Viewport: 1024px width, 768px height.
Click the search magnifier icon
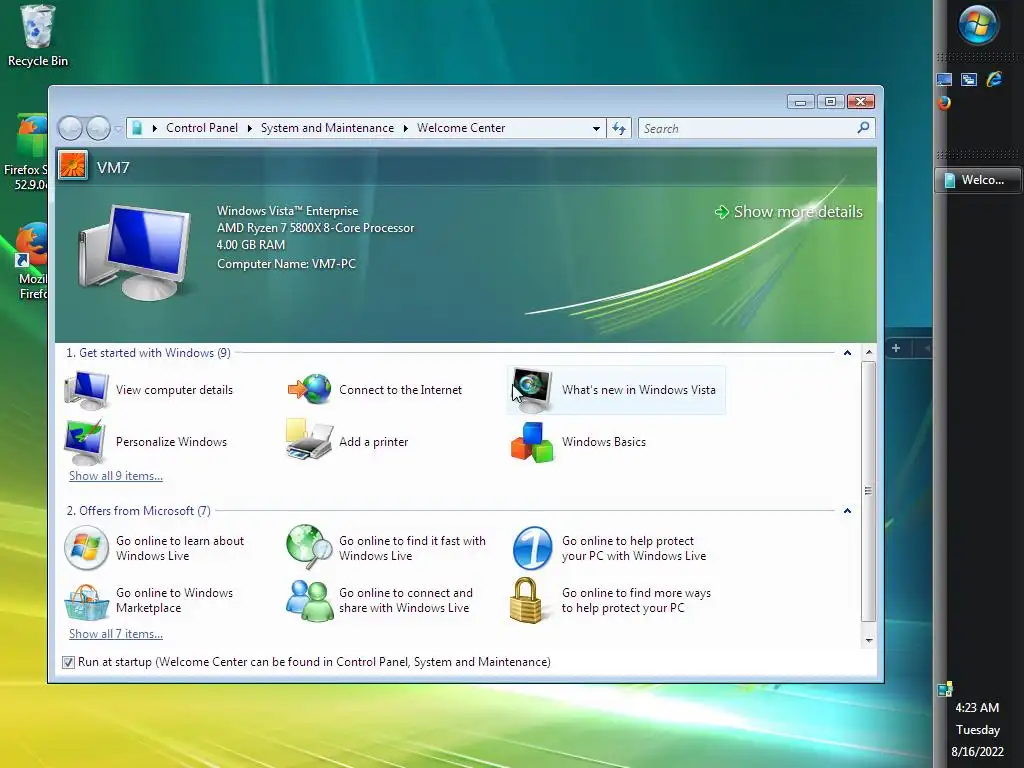click(863, 128)
